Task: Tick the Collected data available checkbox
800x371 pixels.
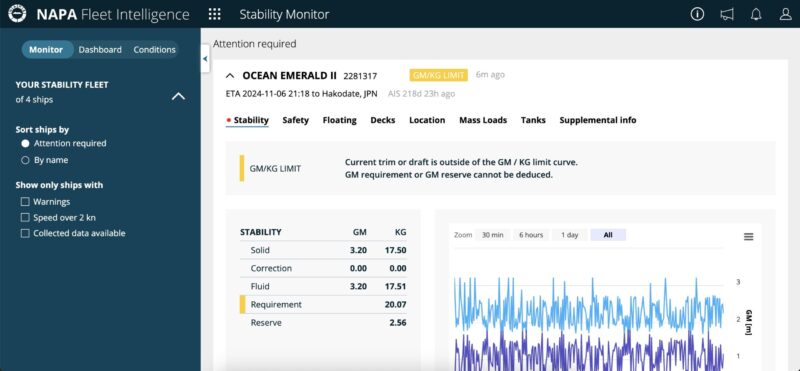Action: pos(25,233)
